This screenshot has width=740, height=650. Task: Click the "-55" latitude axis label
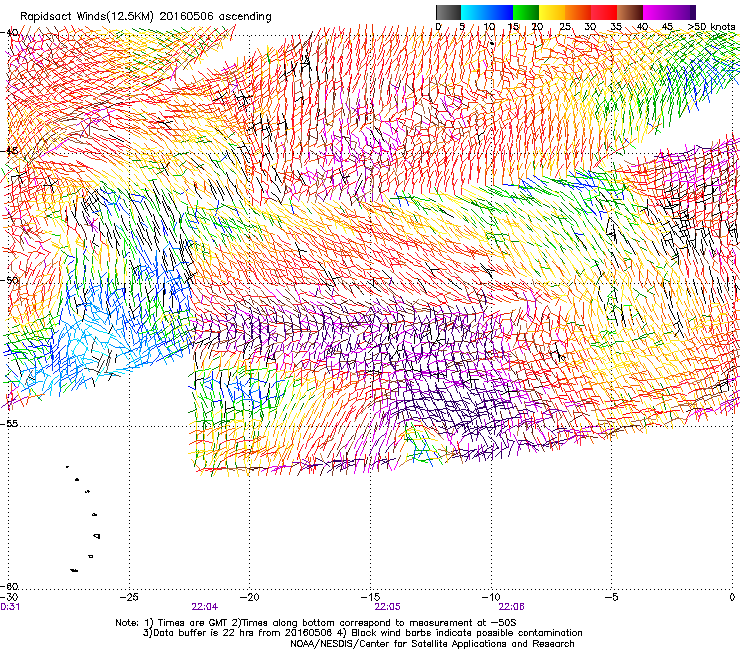click(x=10, y=423)
